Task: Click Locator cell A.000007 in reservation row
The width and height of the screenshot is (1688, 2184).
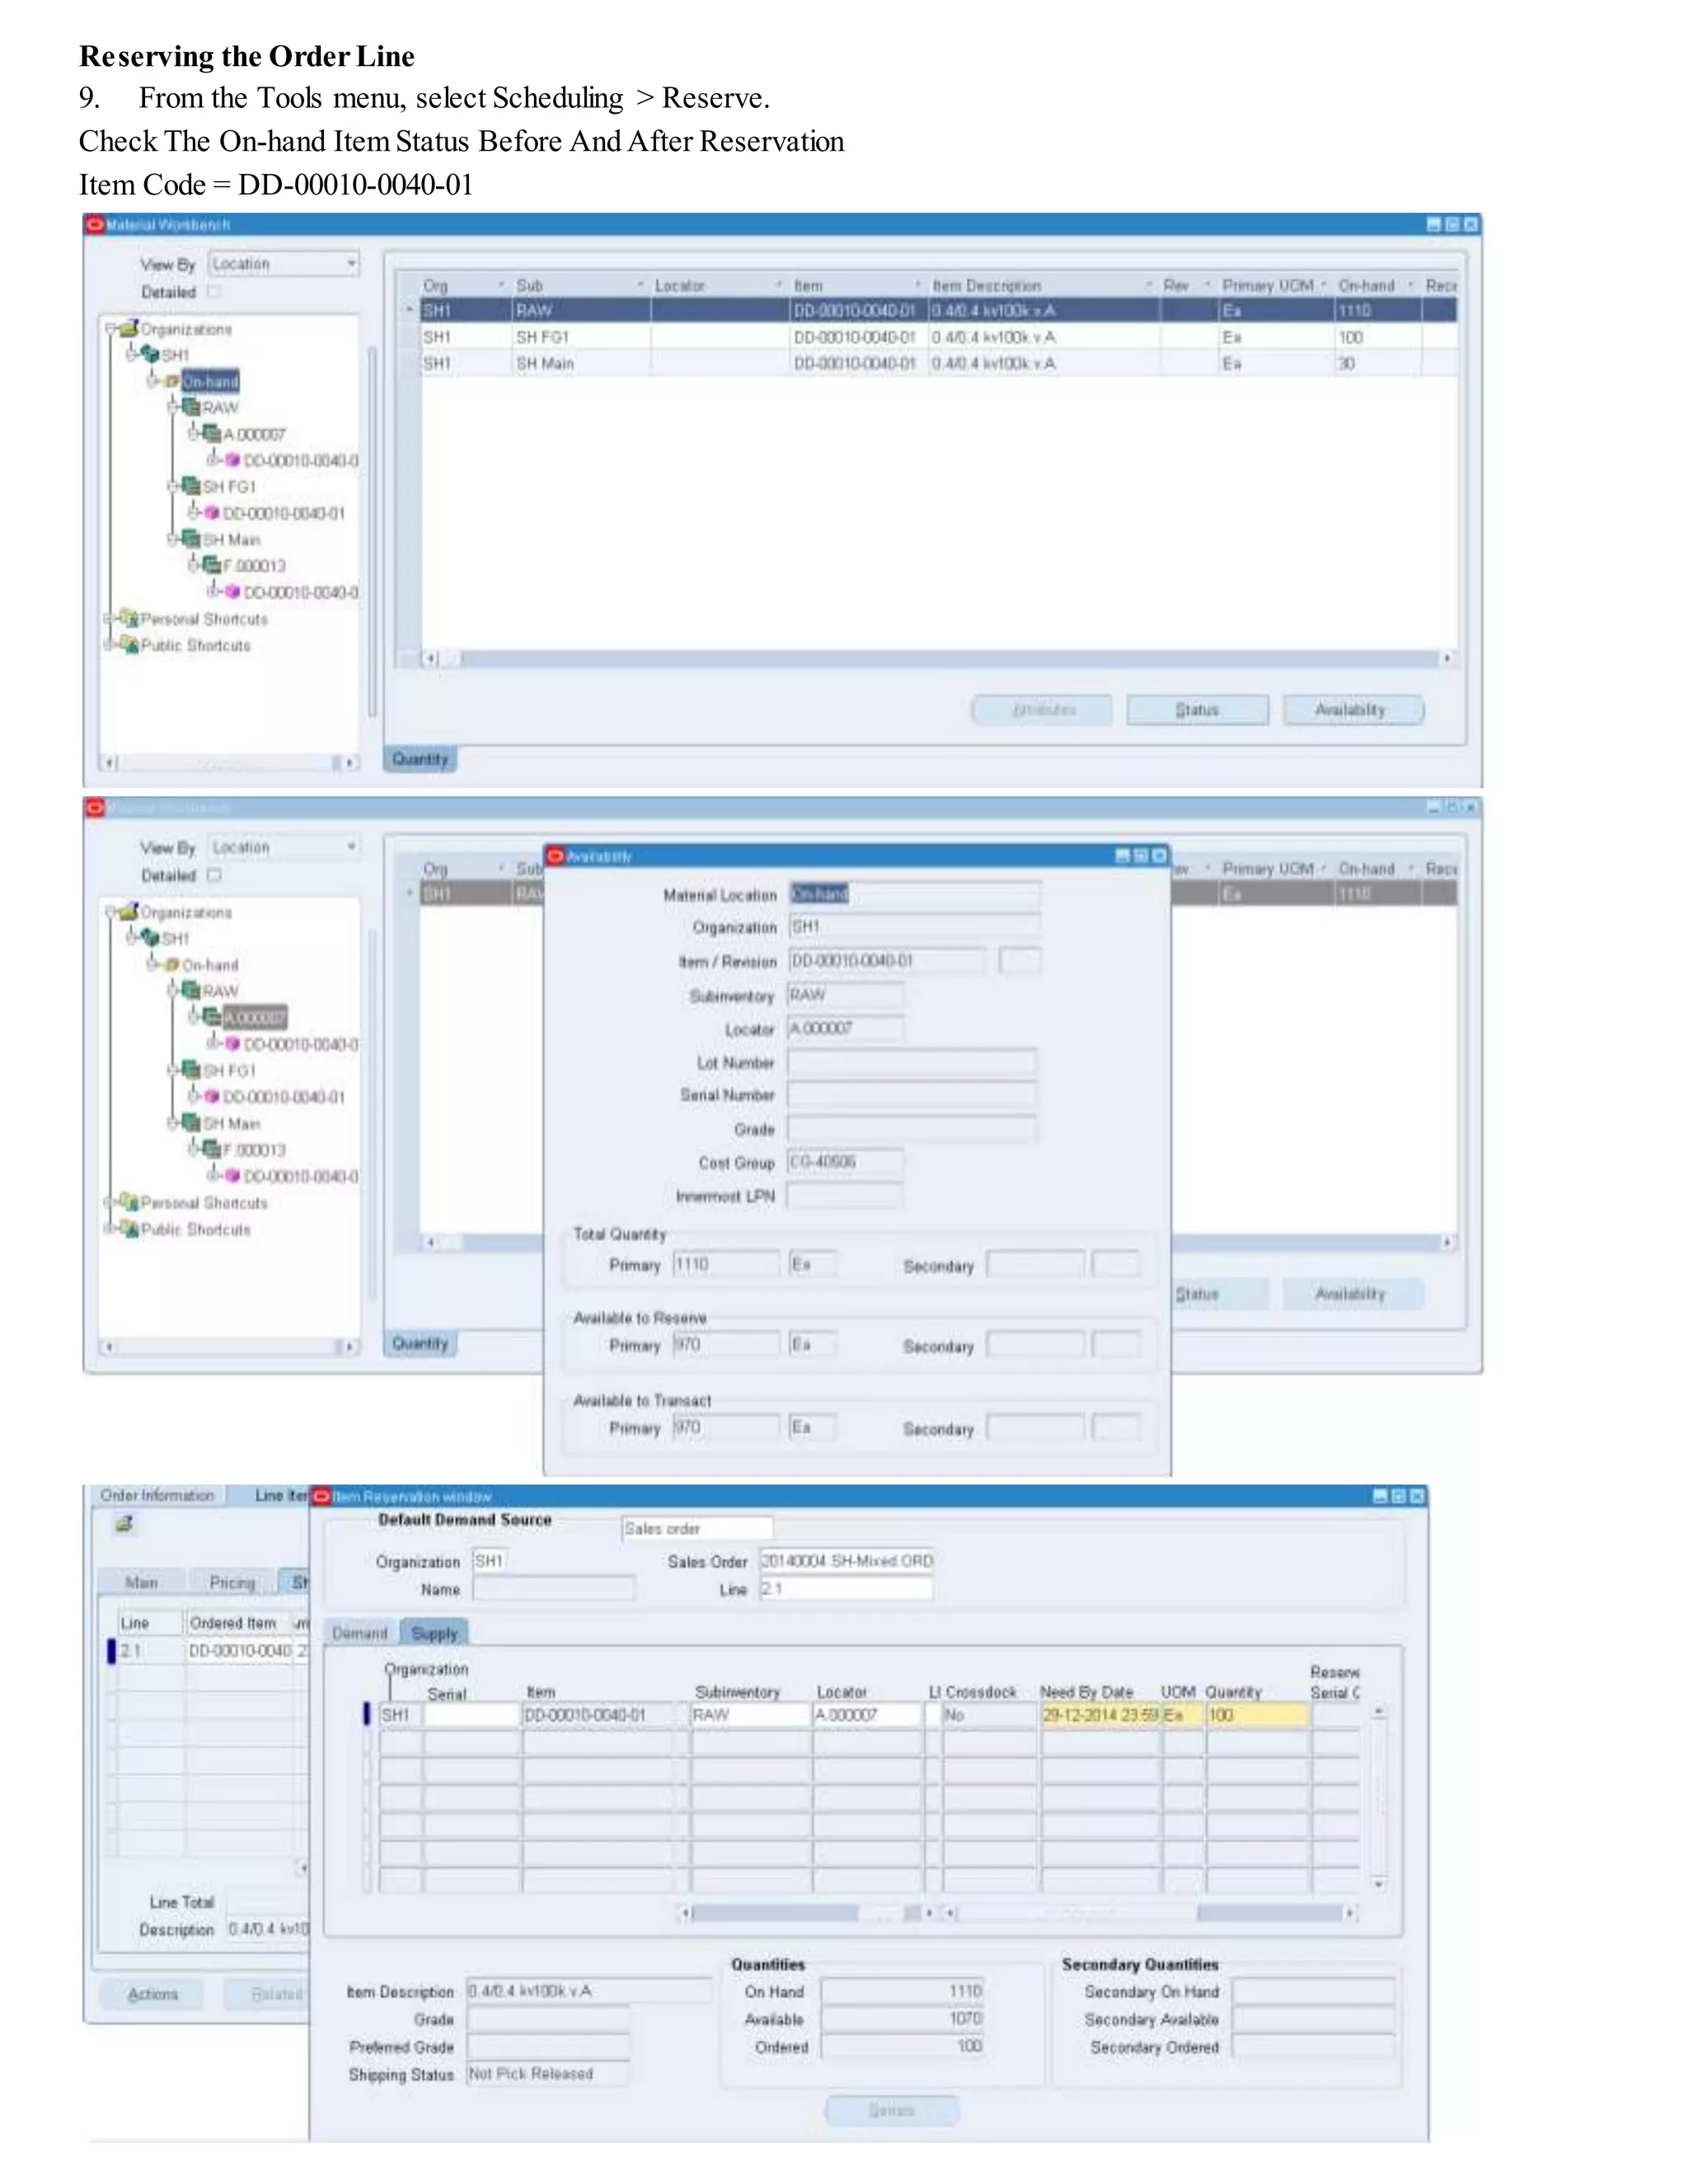Action: coord(866,1715)
